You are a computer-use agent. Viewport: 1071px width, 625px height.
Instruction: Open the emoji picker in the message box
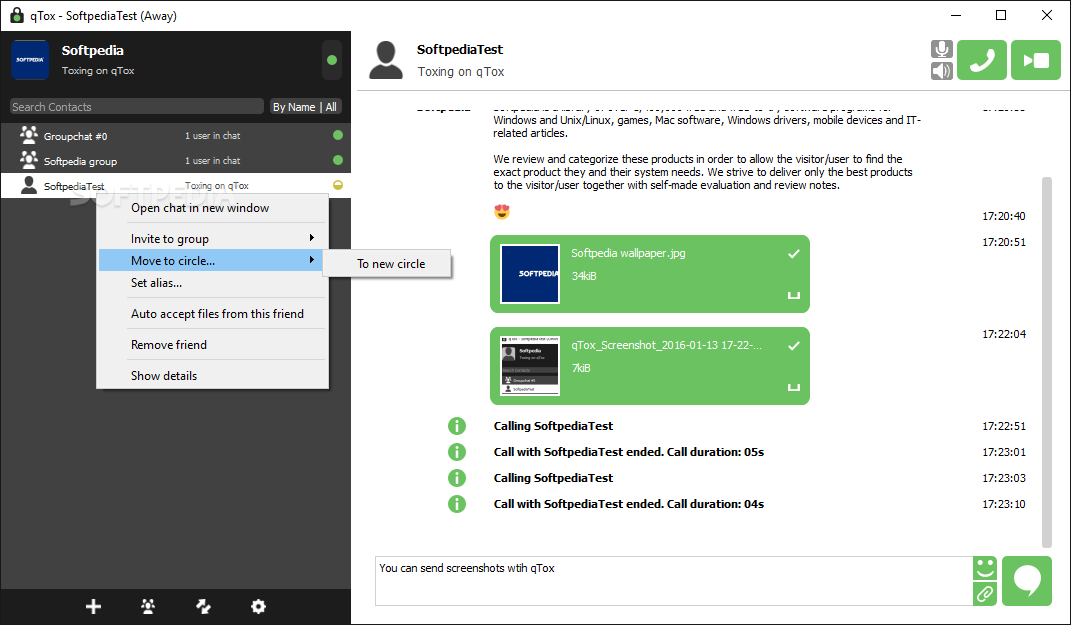(984, 568)
